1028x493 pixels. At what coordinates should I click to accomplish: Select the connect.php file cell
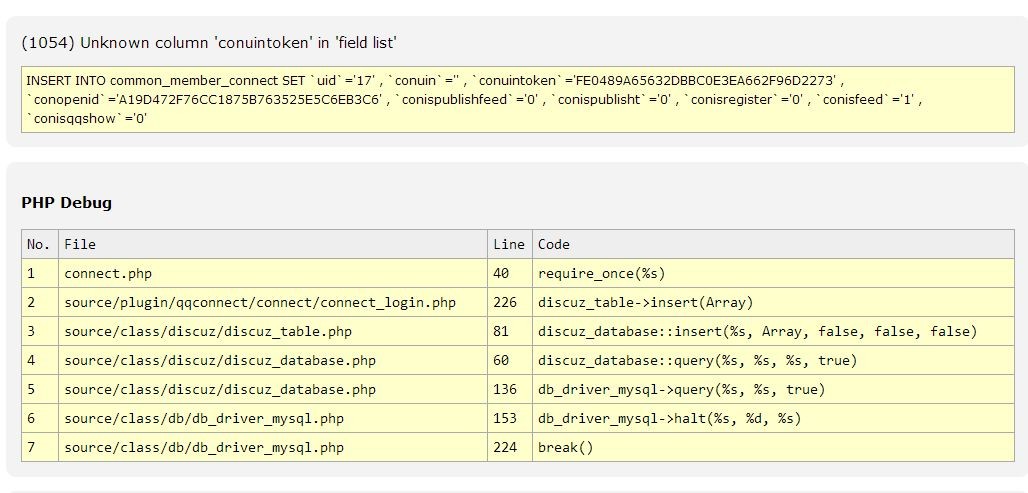click(x=108, y=273)
